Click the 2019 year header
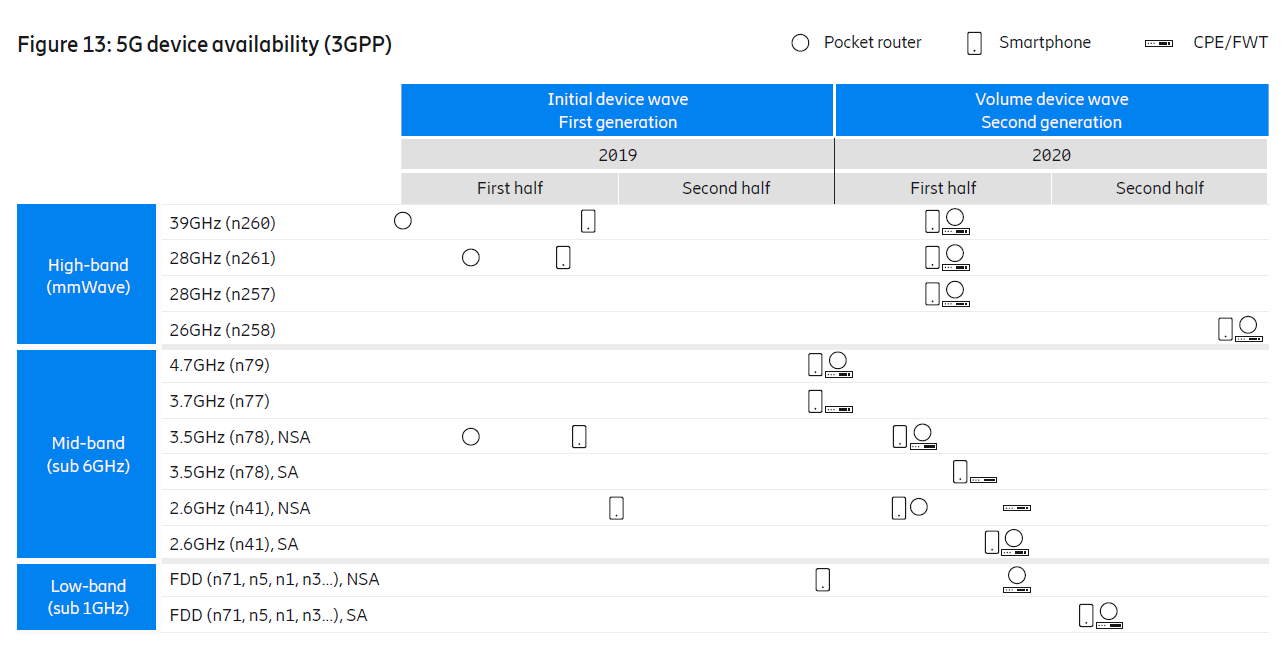This screenshot has height=647, width=1285. 617,155
